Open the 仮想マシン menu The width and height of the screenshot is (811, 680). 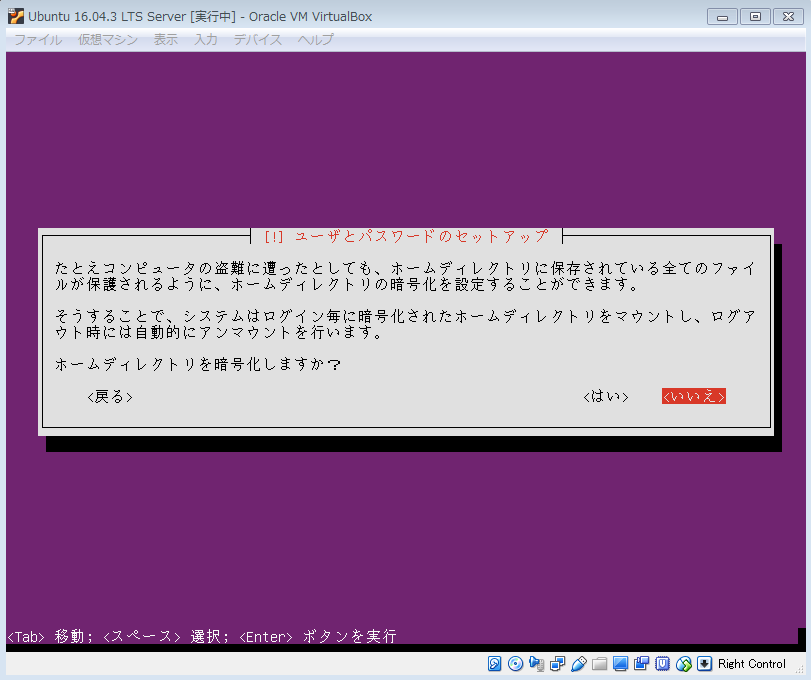click(108, 40)
